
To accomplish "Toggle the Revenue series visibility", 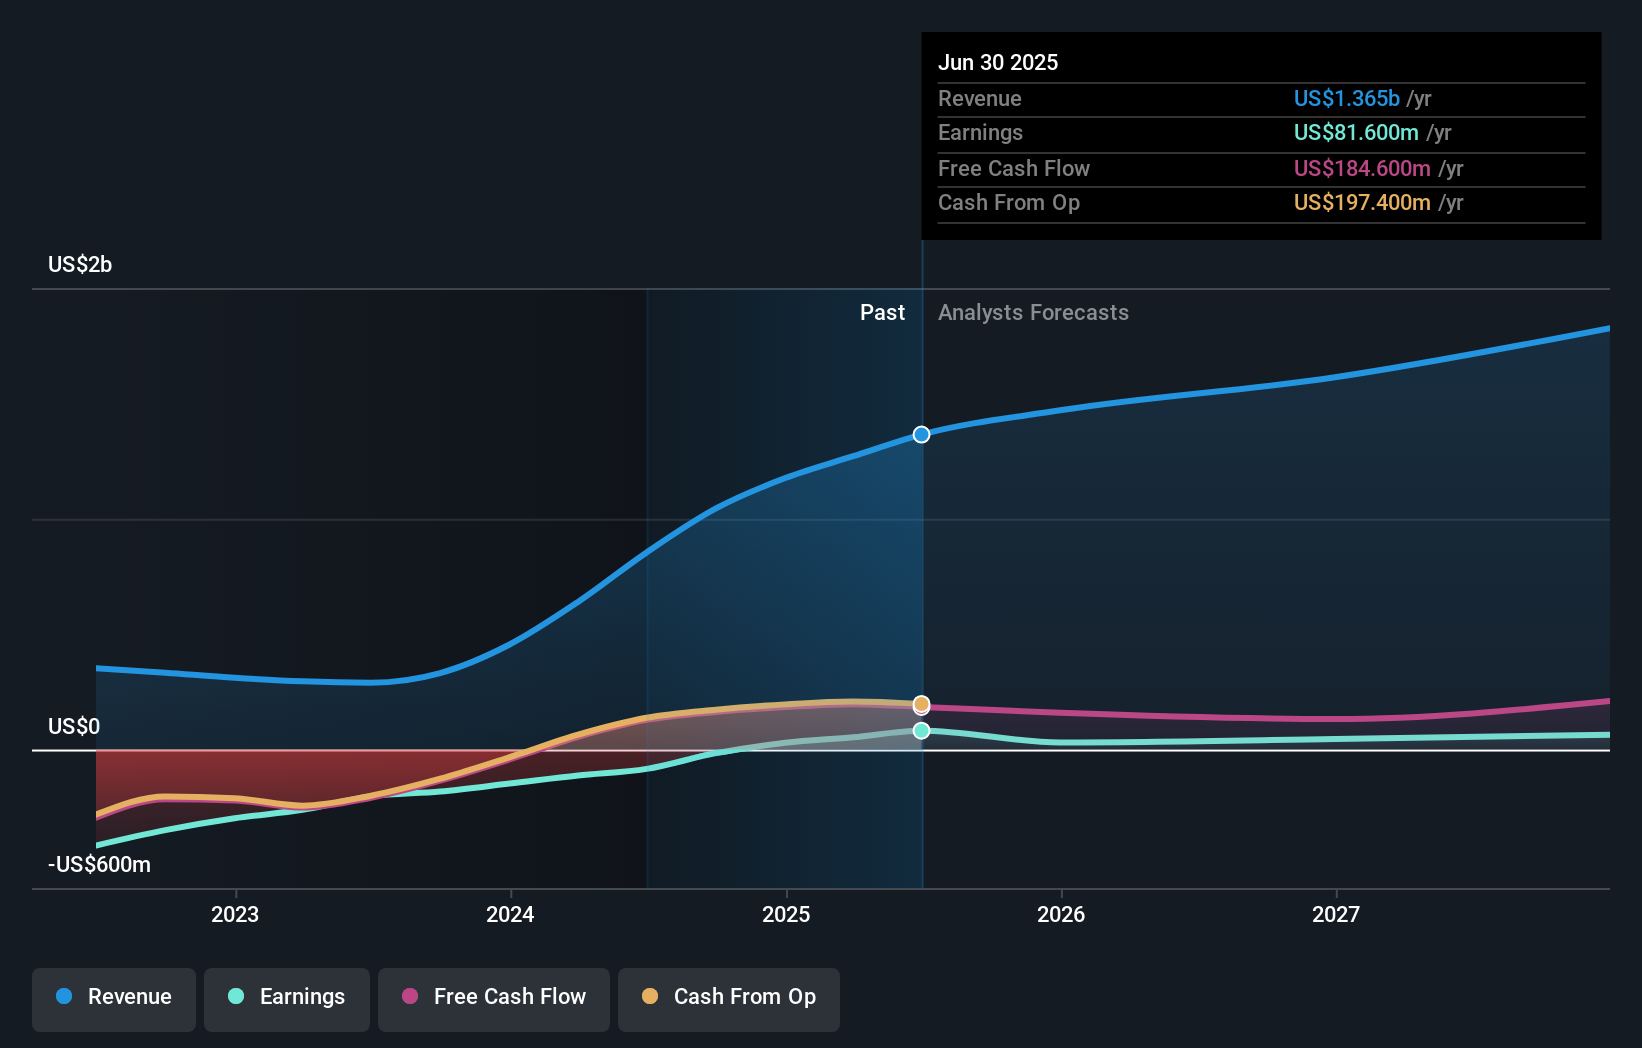I will tap(113, 998).
